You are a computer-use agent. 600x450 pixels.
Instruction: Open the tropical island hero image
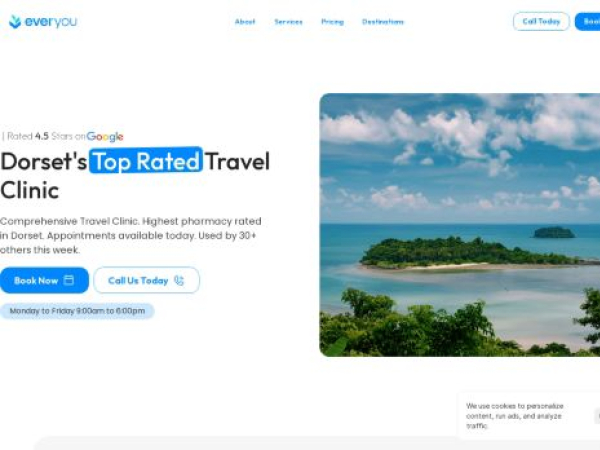460,225
